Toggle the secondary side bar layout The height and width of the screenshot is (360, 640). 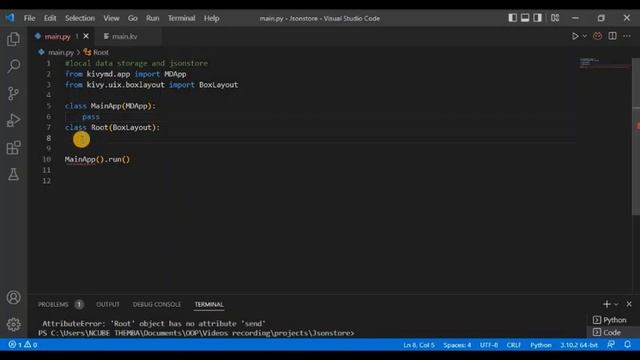pos(538,18)
